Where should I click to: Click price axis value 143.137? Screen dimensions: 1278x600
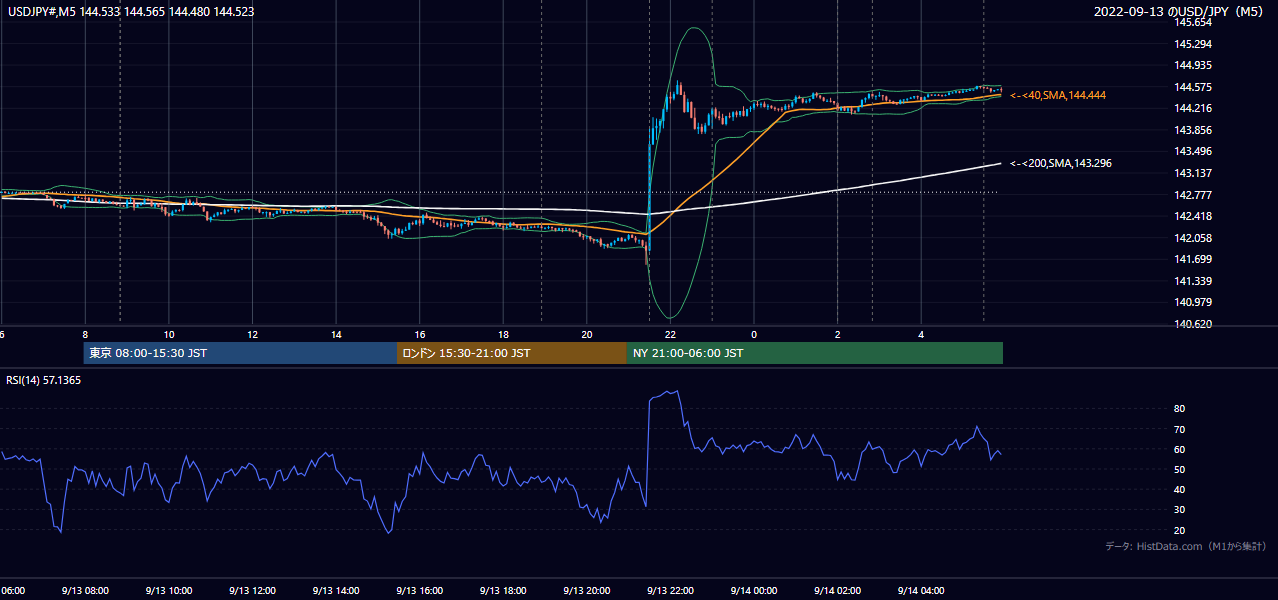(1194, 173)
